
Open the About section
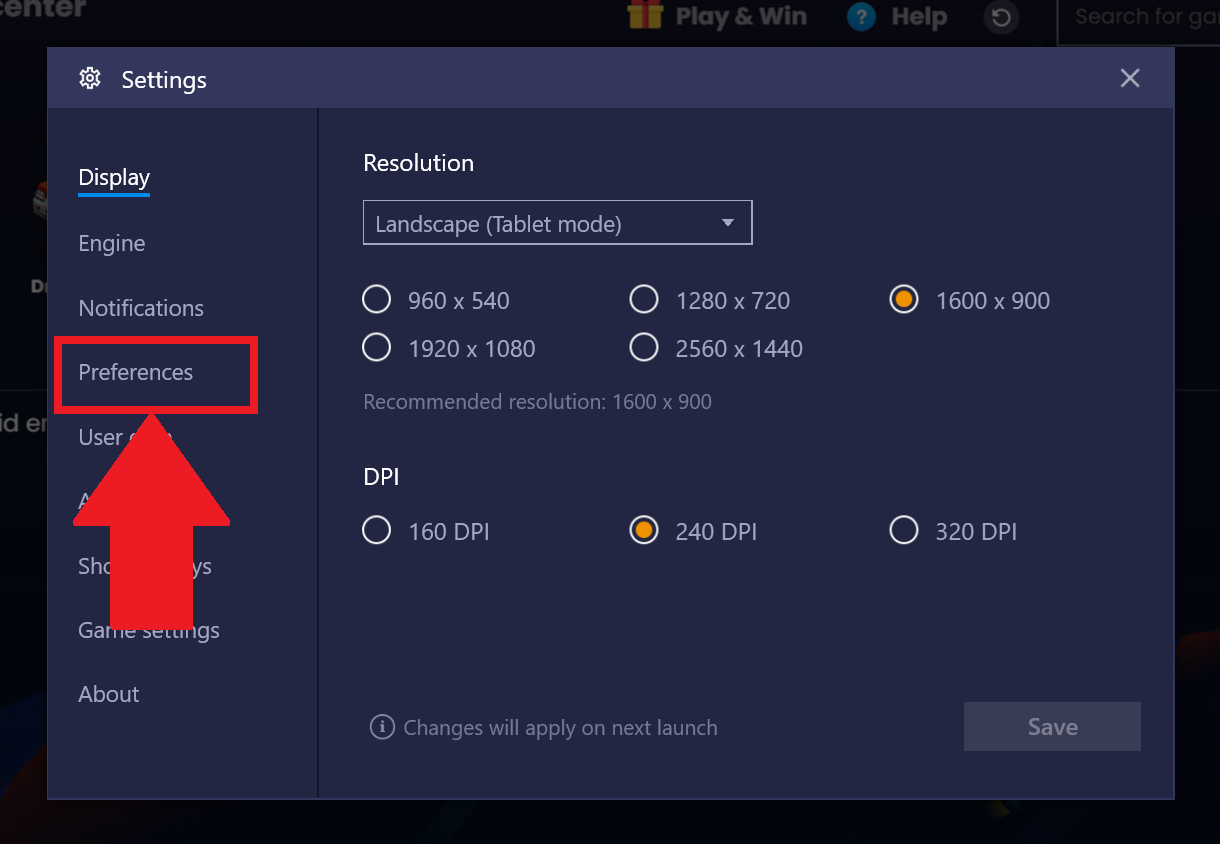click(x=109, y=694)
